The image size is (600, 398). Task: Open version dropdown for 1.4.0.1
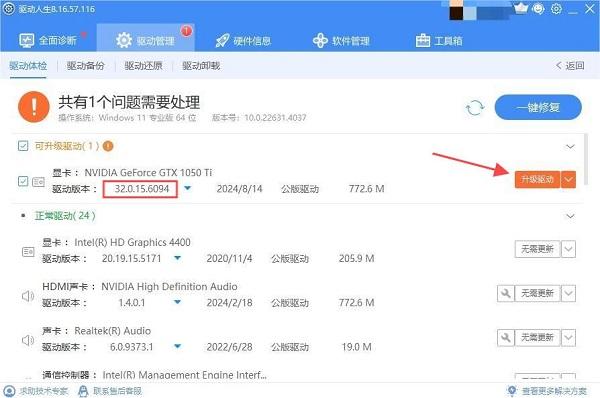178,302
